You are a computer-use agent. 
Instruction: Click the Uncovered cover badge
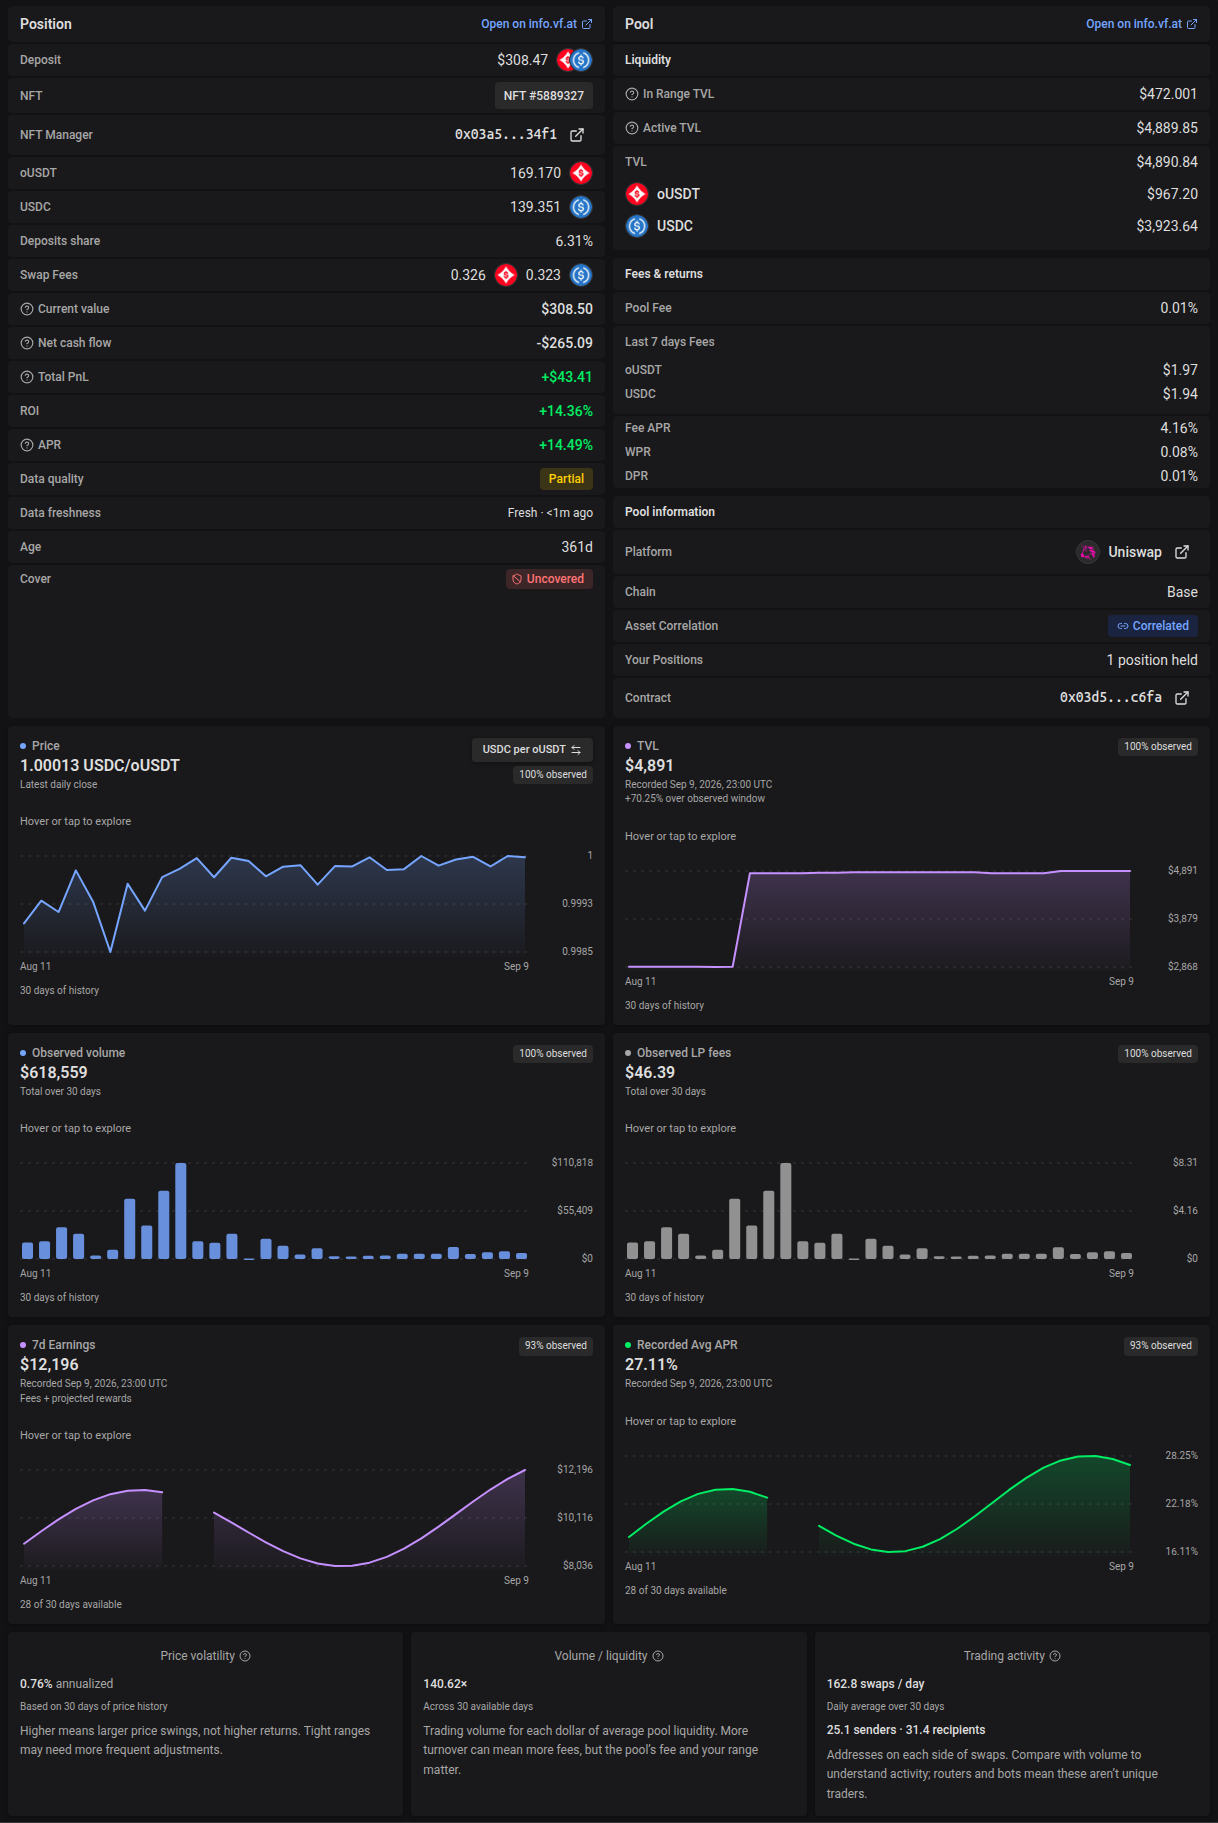tap(549, 579)
